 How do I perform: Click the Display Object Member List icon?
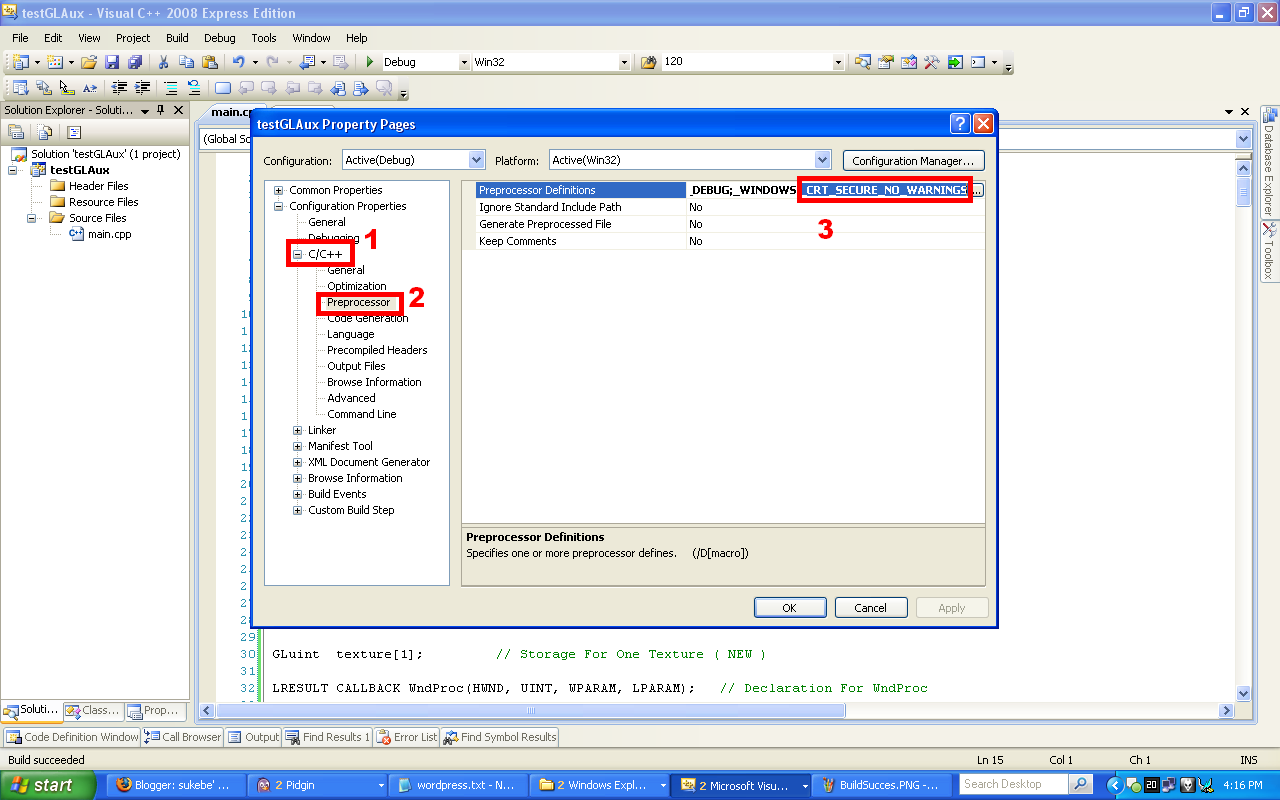point(20,88)
